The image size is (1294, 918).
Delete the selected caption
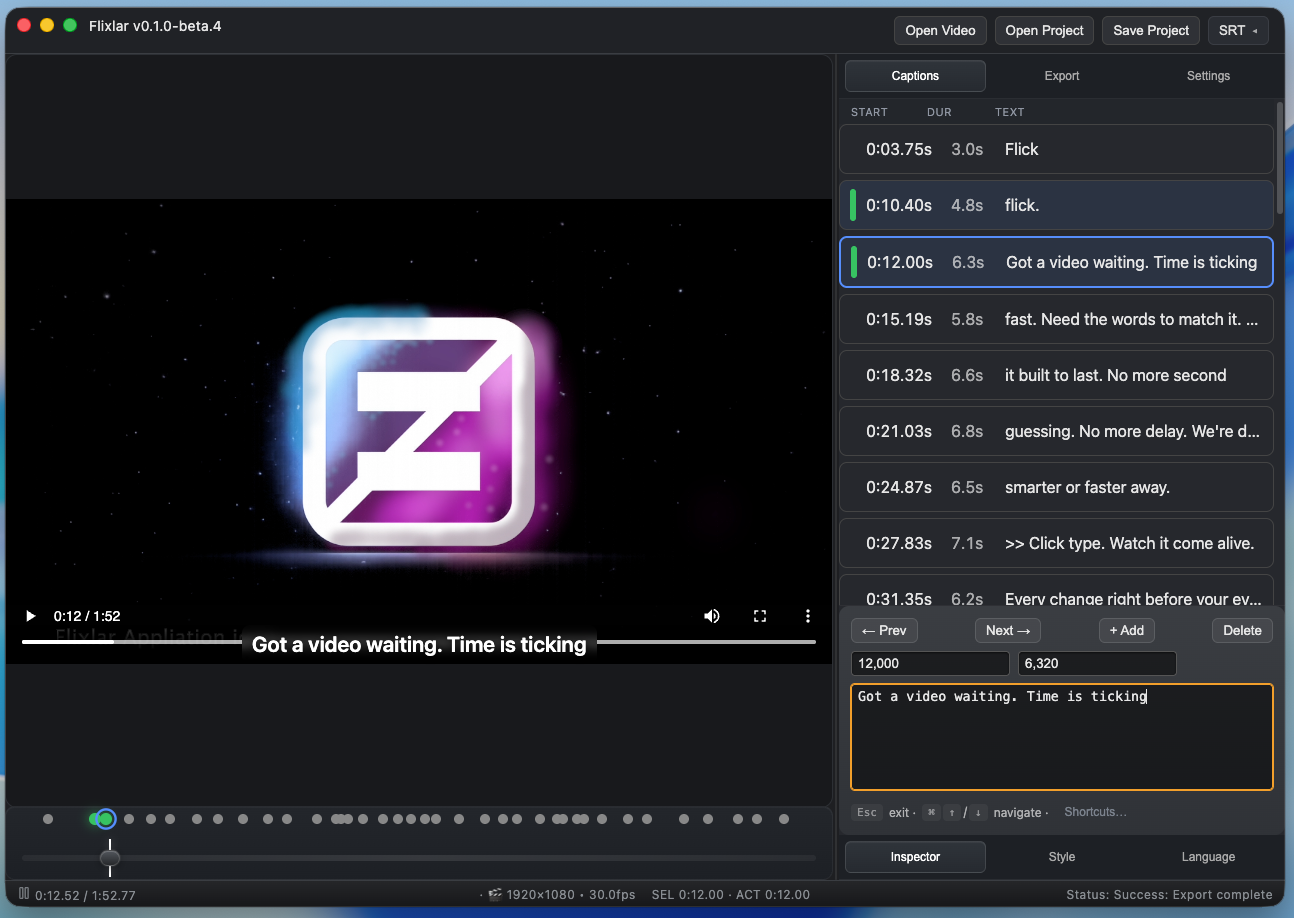tap(1242, 630)
